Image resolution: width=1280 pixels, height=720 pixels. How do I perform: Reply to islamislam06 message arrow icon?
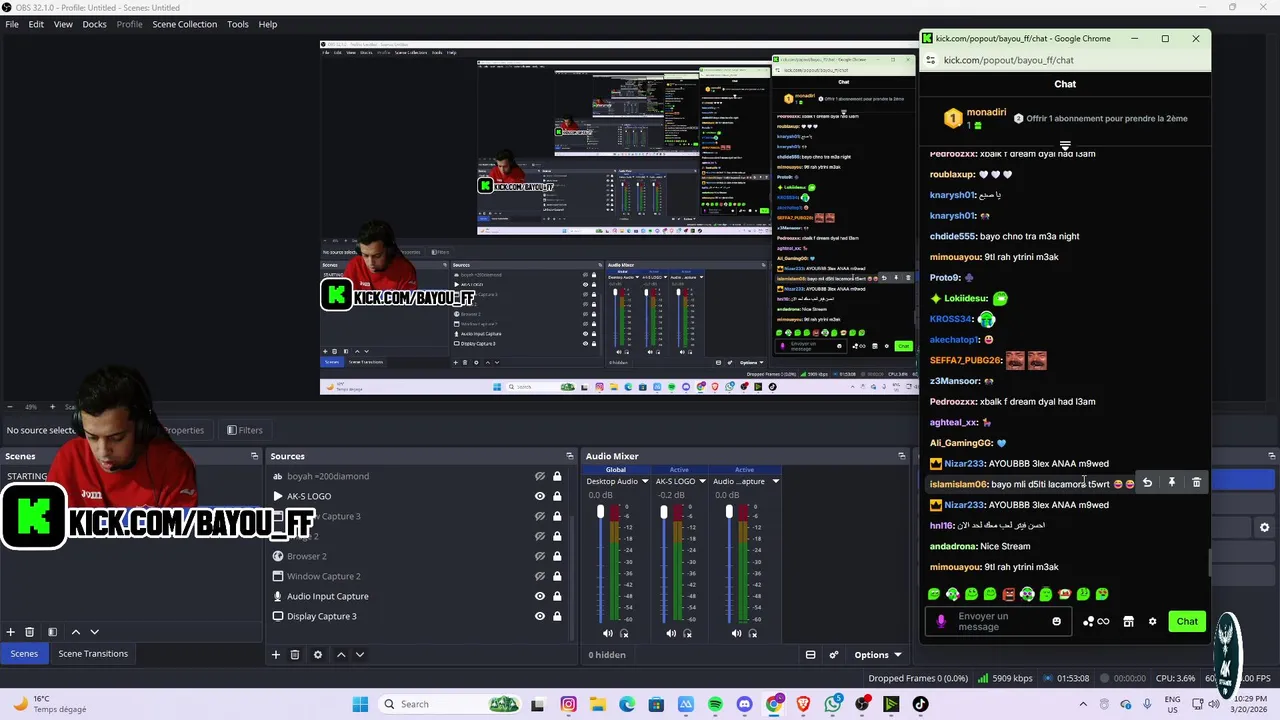(x=1148, y=483)
